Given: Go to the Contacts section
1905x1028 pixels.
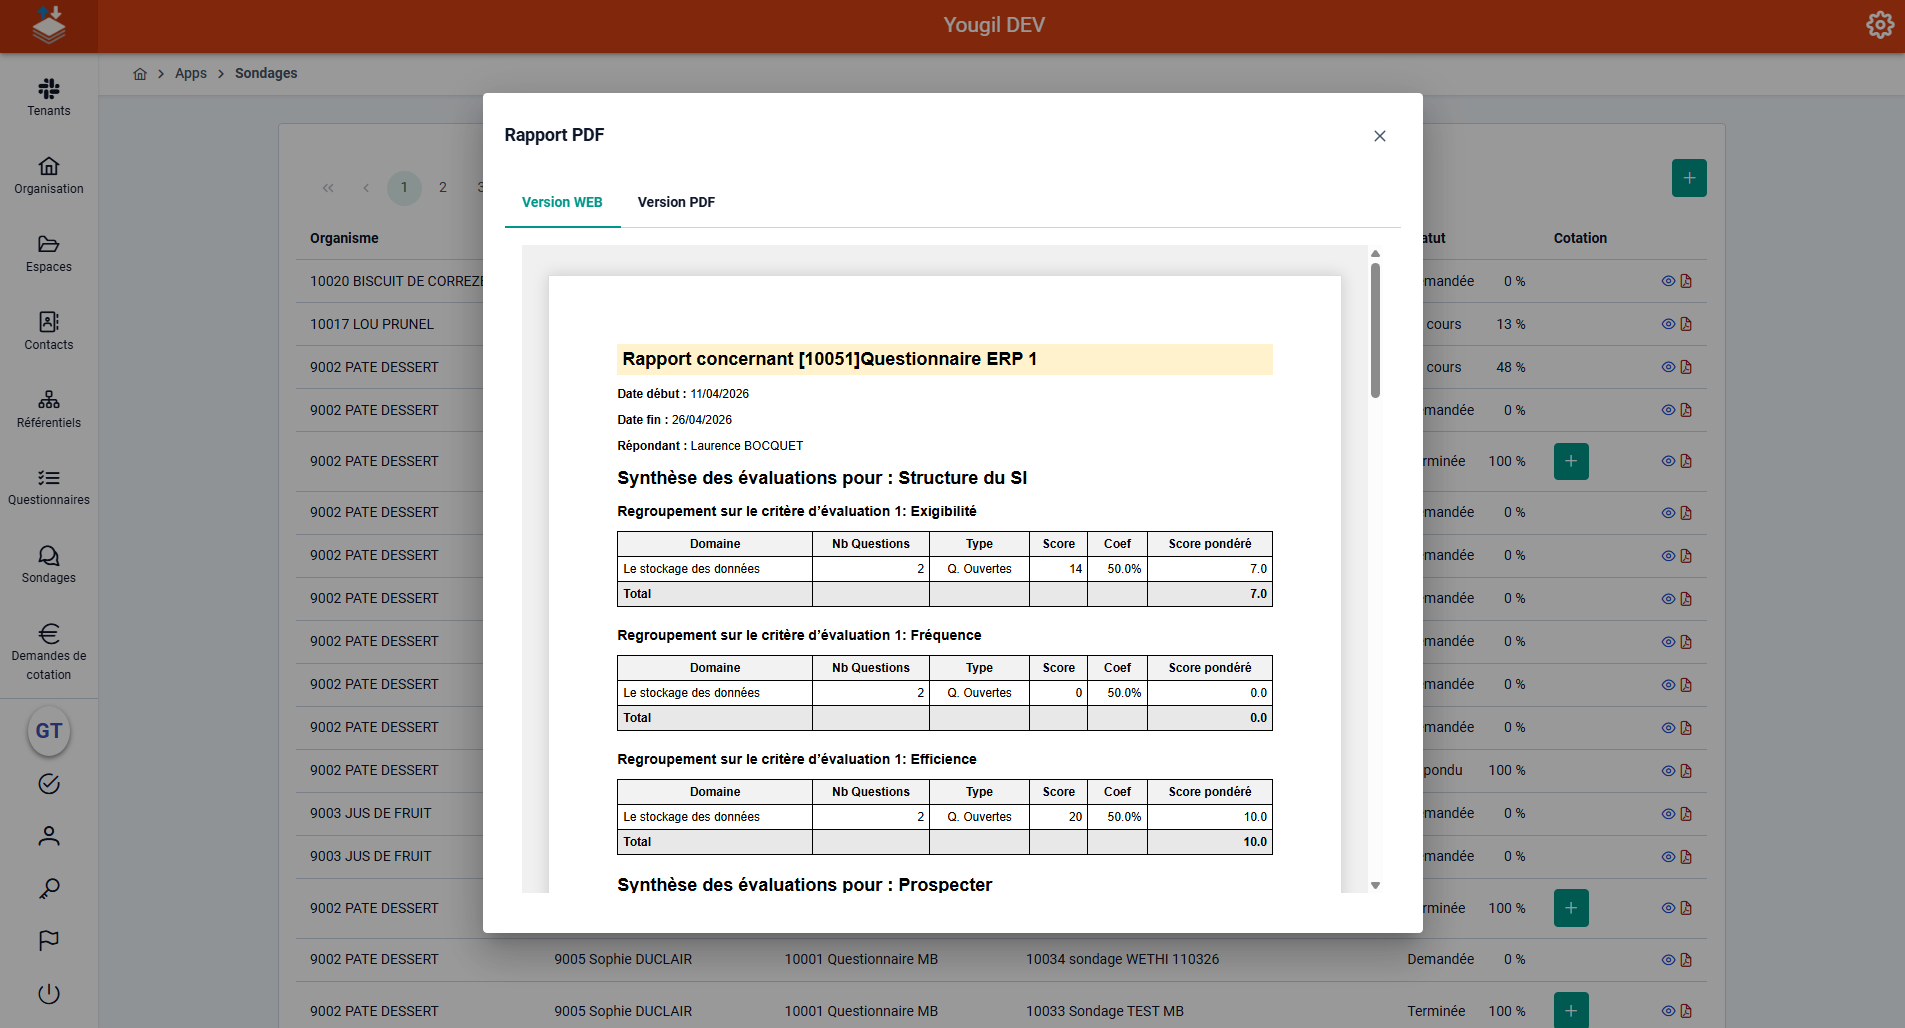Looking at the screenshot, I should [x=48, y=332].
